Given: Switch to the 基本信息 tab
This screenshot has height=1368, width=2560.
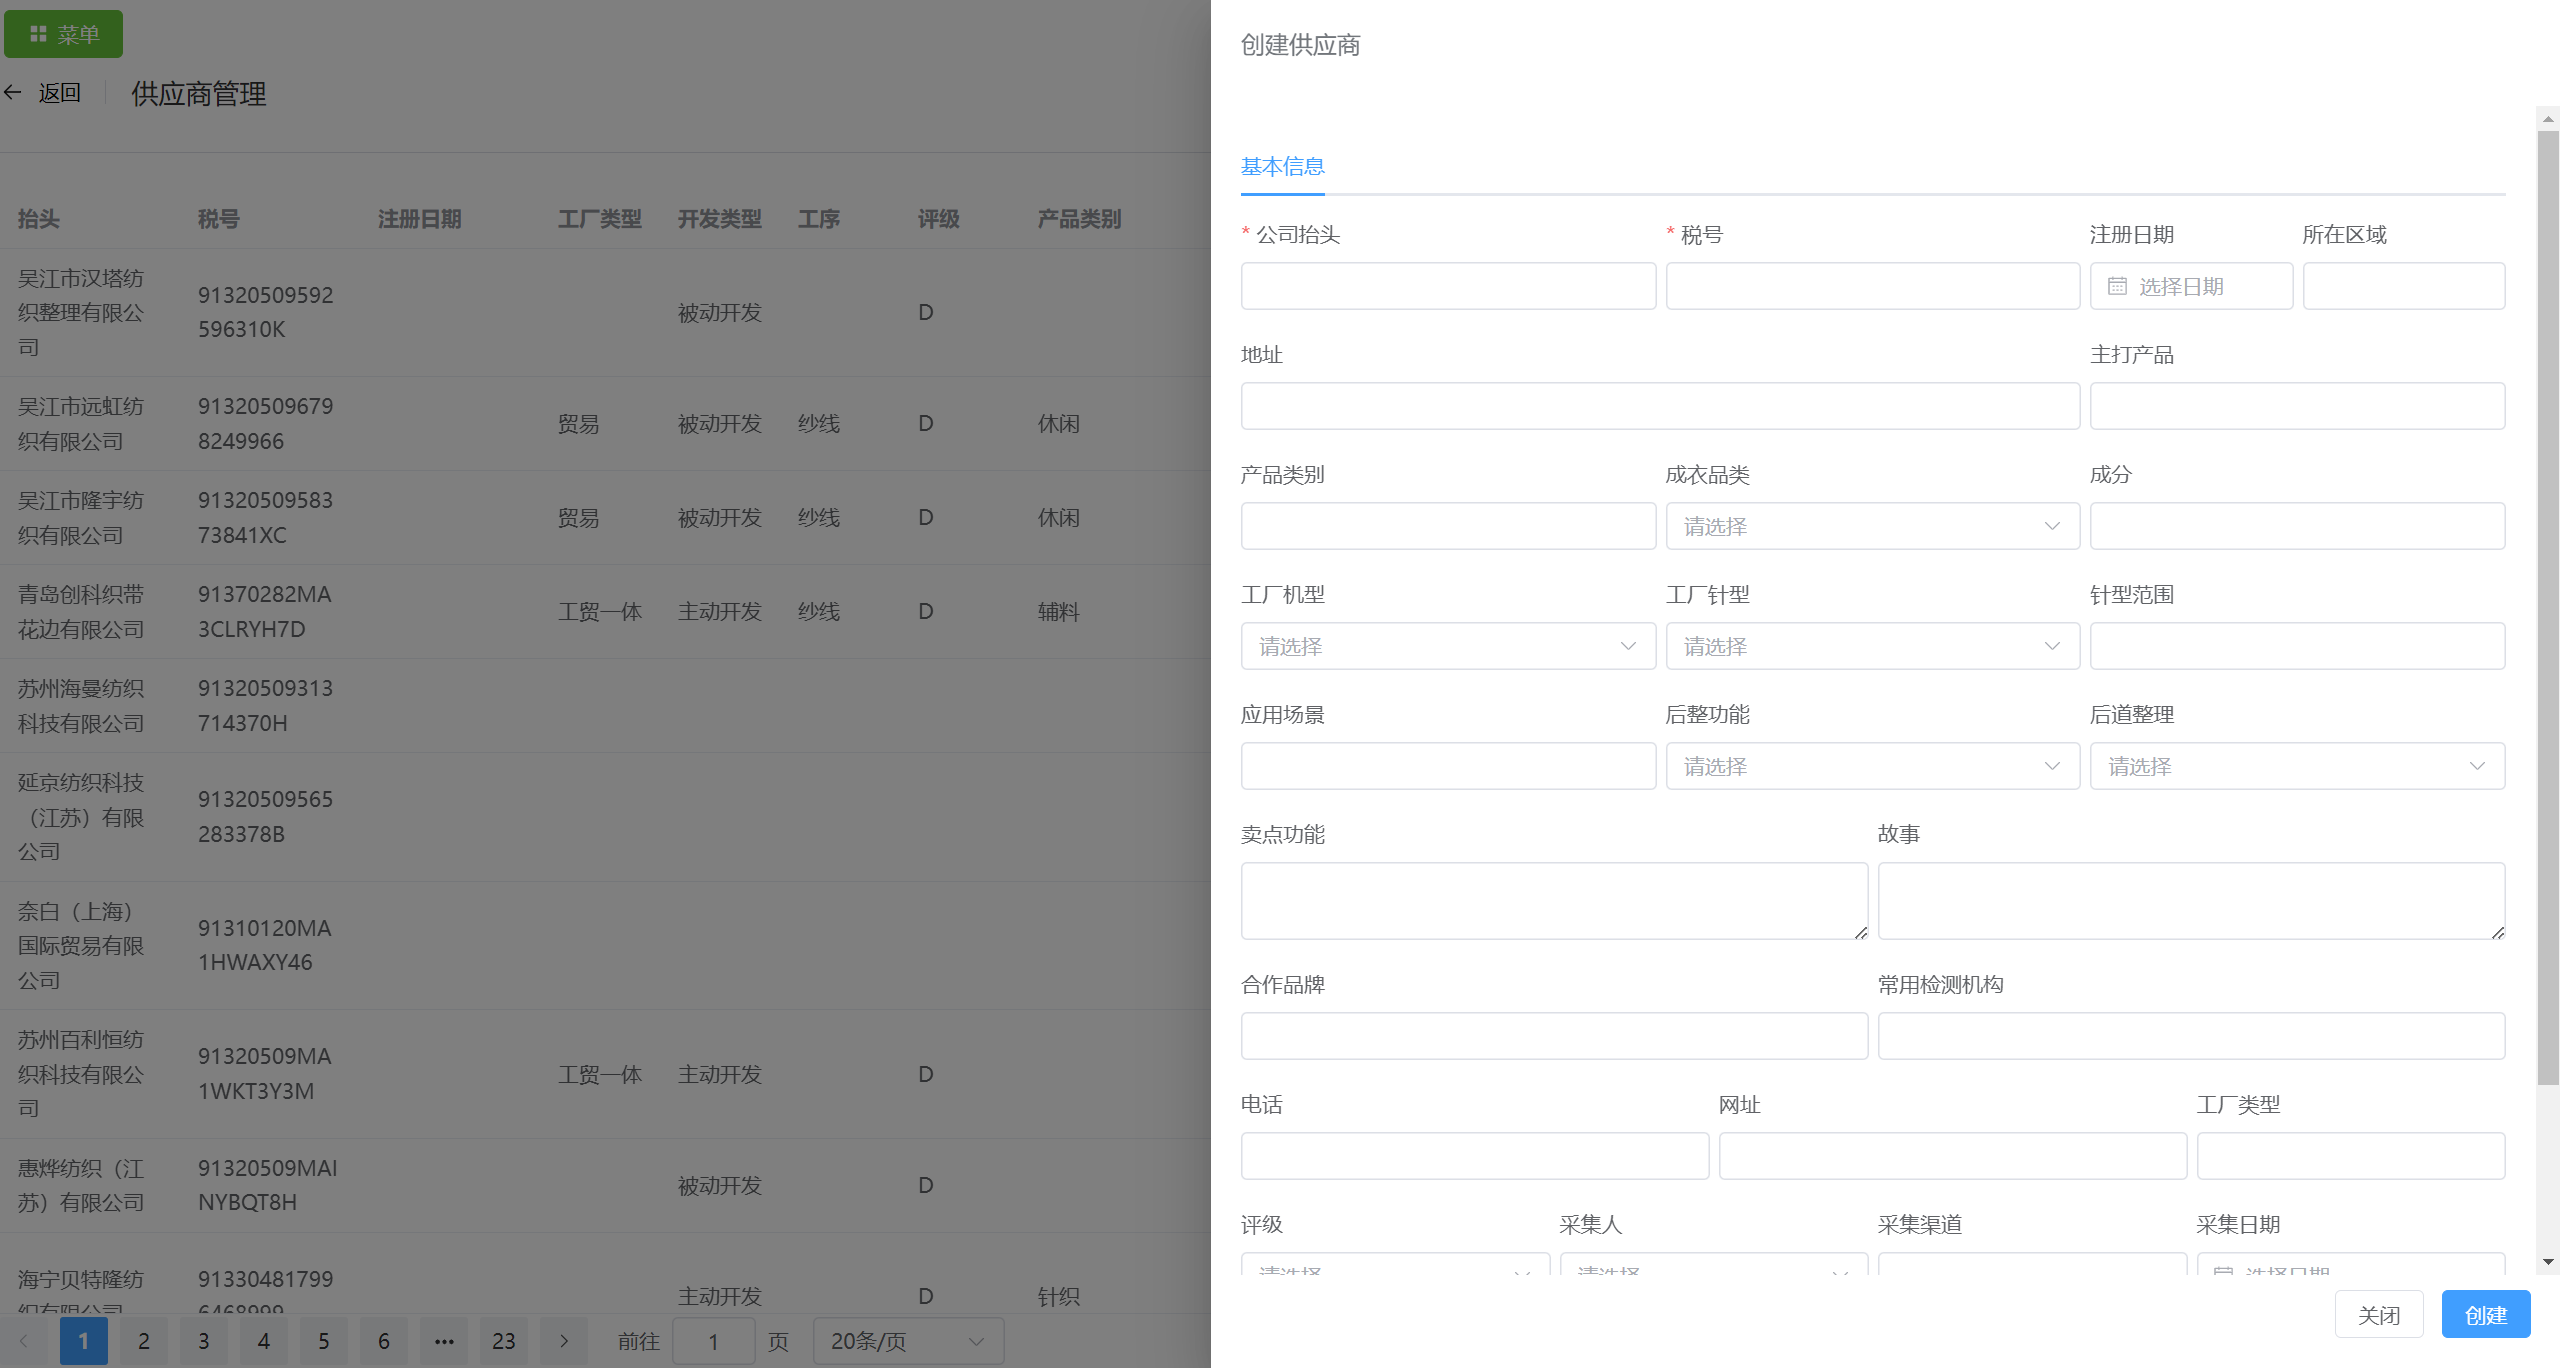Looking at the screenshot, I should tap(1282, 166).
